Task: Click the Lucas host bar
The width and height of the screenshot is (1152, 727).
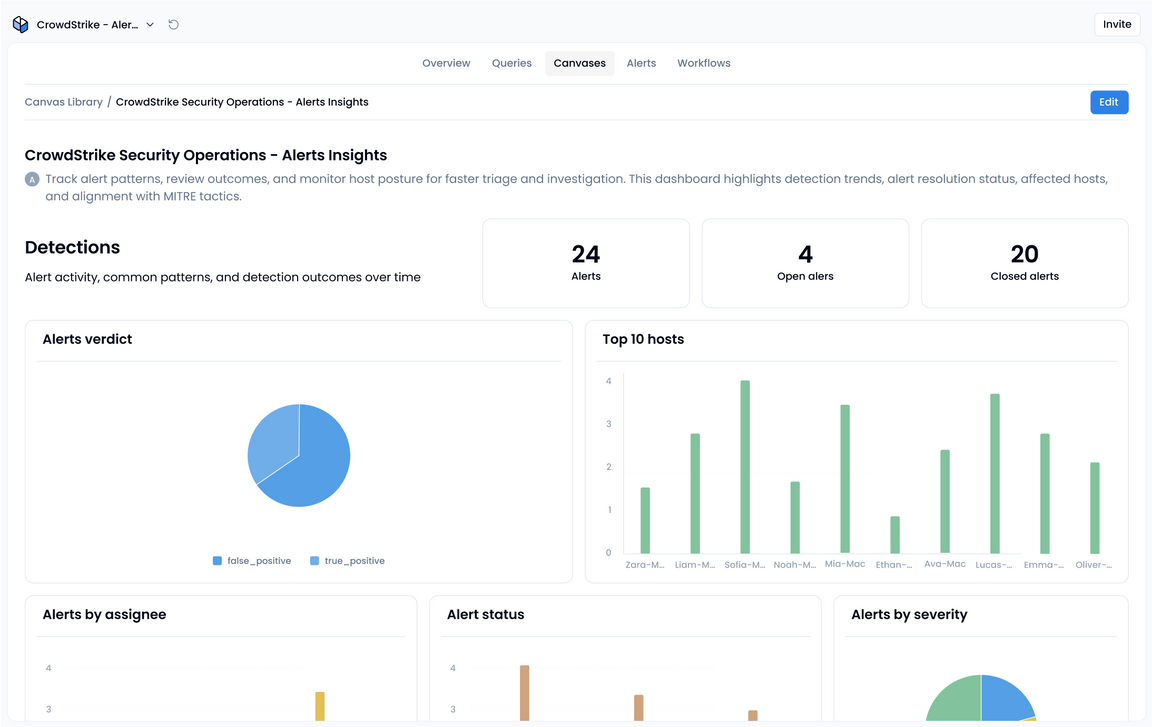Action: pyautogui.click(x=995, y=474)
